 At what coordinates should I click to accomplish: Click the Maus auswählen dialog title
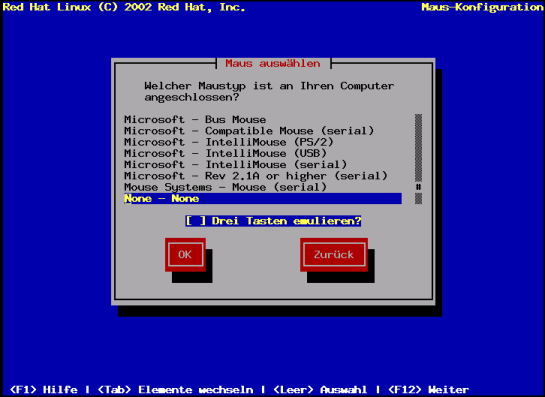coord(273,64)
